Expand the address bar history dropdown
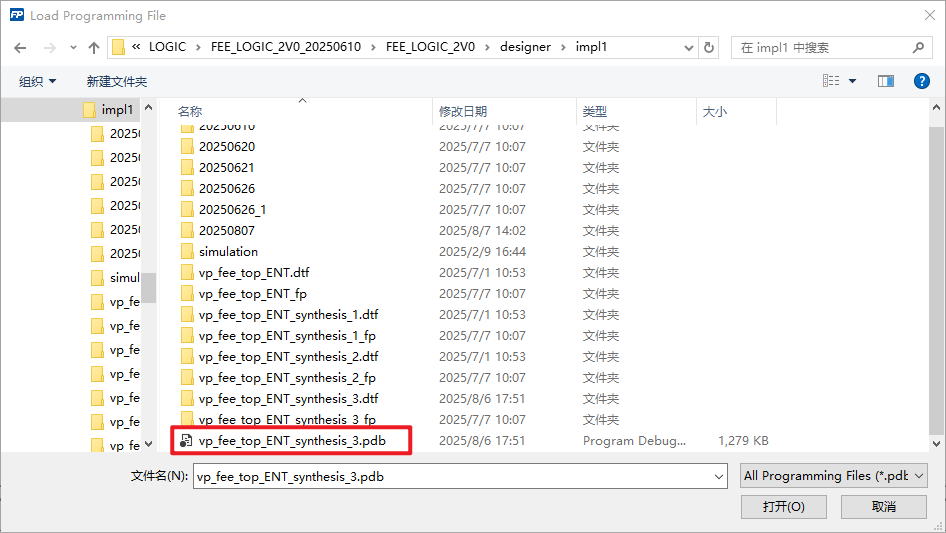Screen dimensions: 946x533 click(688, 48)
